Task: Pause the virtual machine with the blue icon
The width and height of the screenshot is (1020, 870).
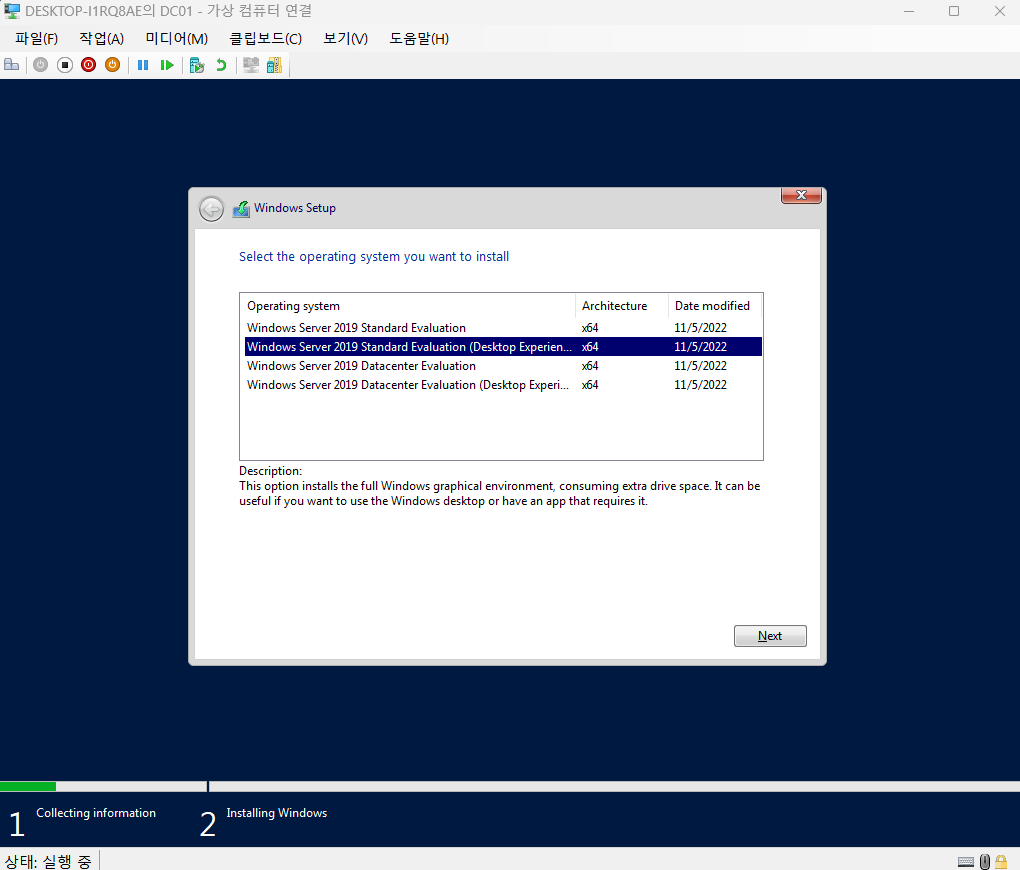Action: click(143, 64)
